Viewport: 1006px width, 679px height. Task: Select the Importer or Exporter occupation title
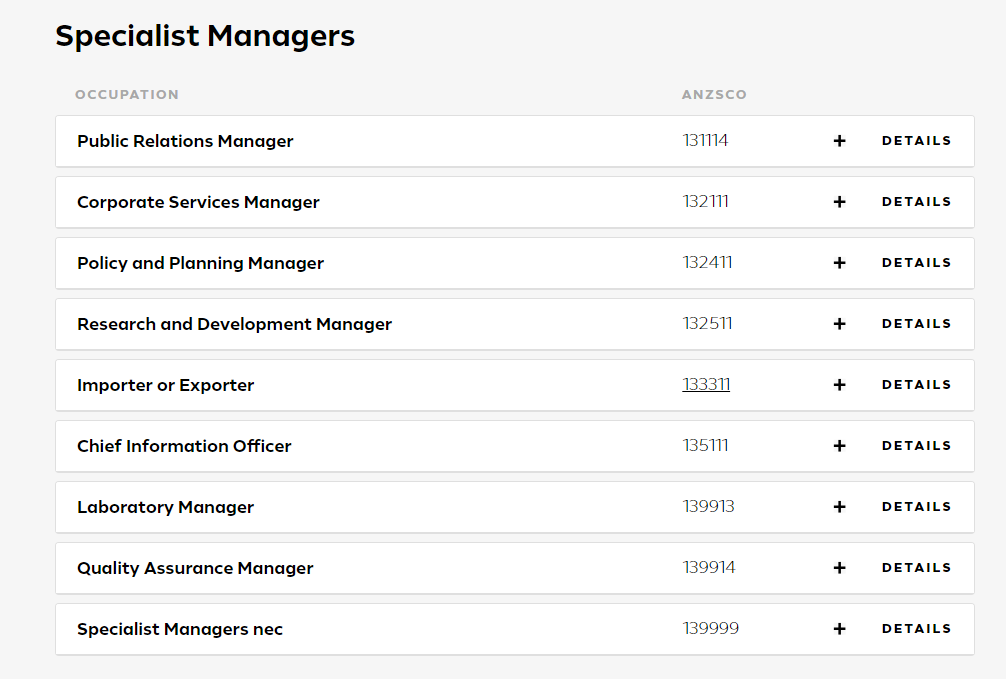(x=165, y=385)
